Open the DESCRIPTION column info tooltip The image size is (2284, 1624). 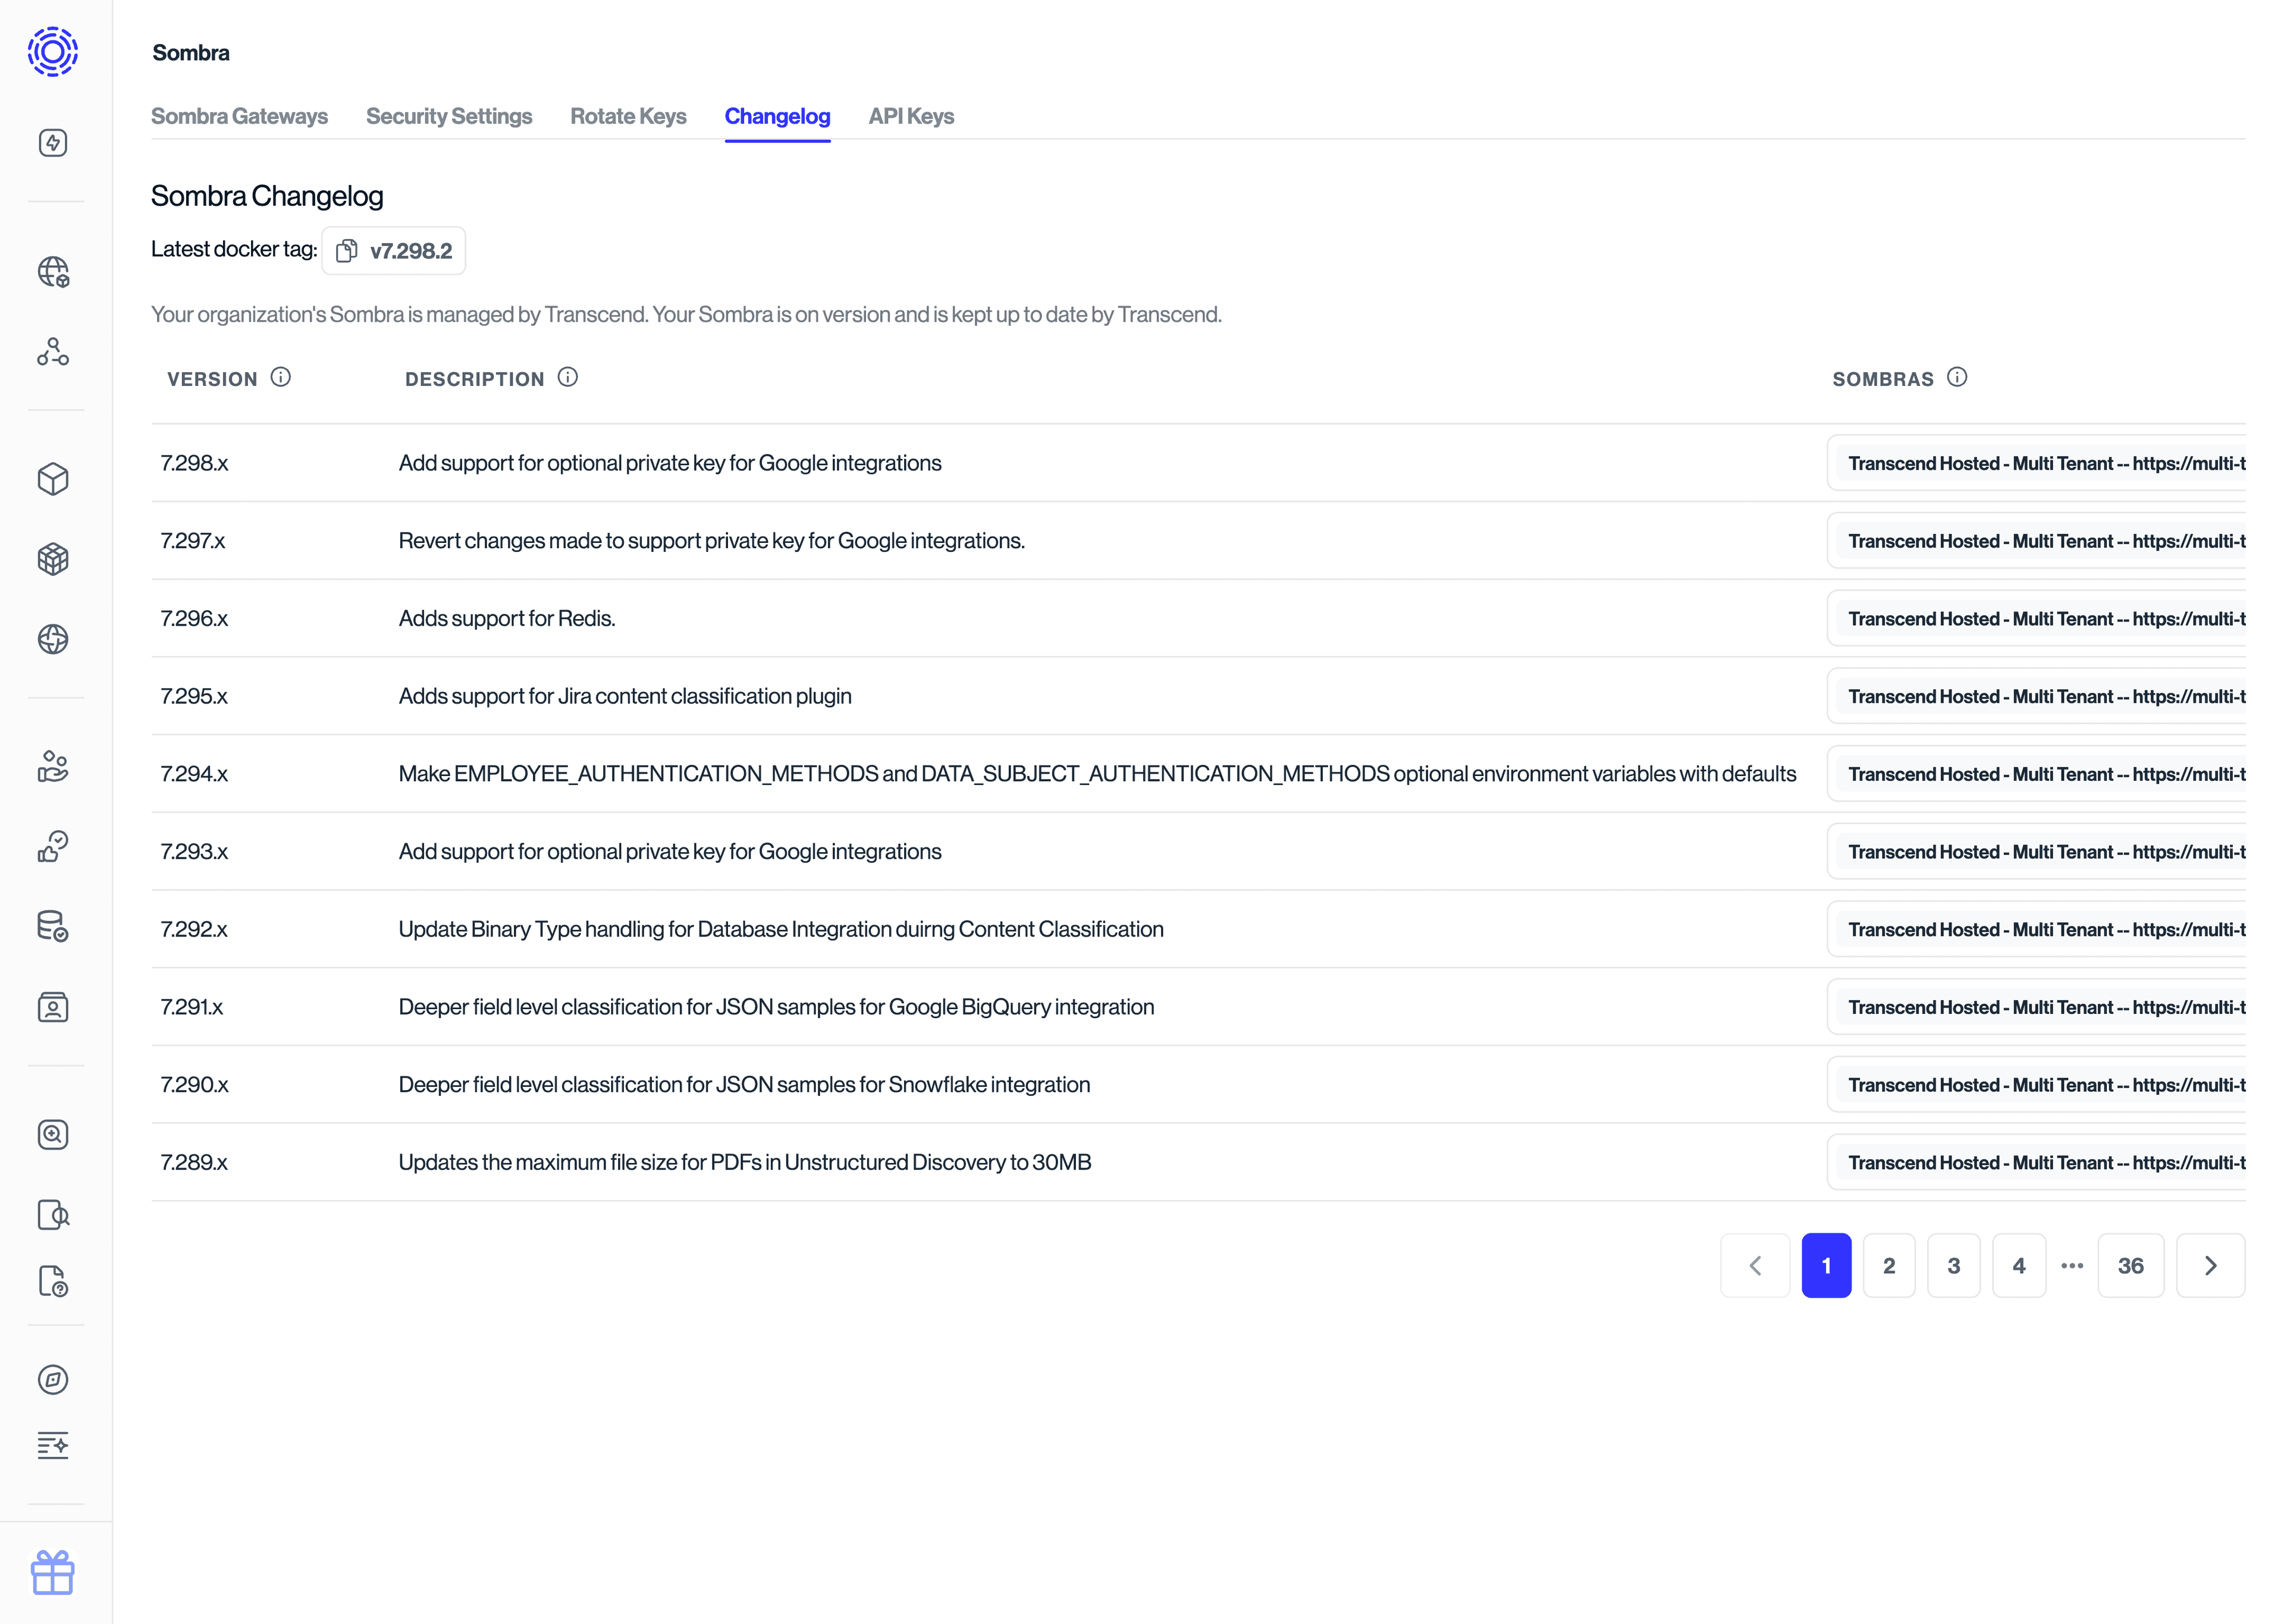pyautogui.click(x=567, y=377)
